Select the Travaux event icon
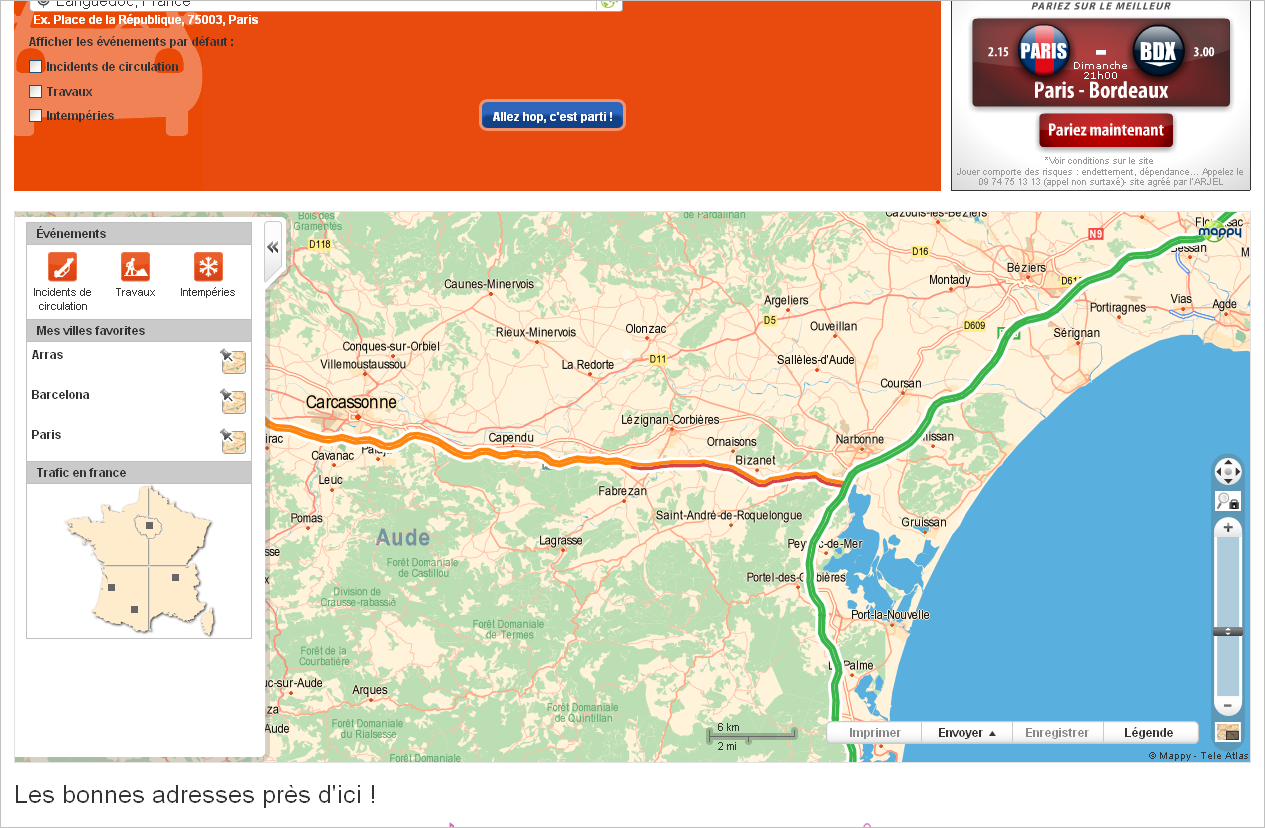The image size is (1265, 828). pyautogui.click(x=135, y=267)
